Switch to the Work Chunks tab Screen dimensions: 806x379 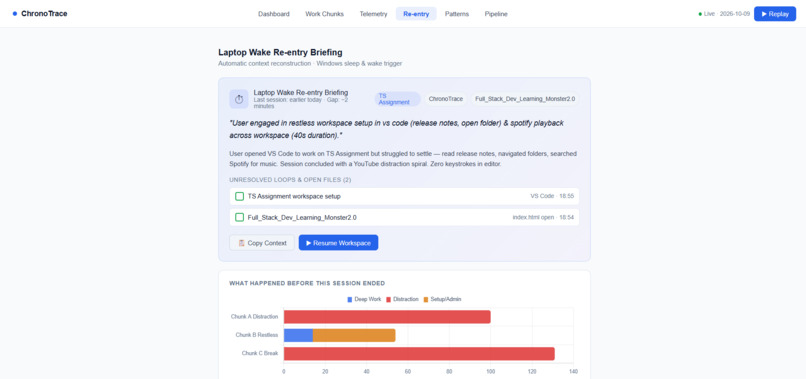pos(324,14)
